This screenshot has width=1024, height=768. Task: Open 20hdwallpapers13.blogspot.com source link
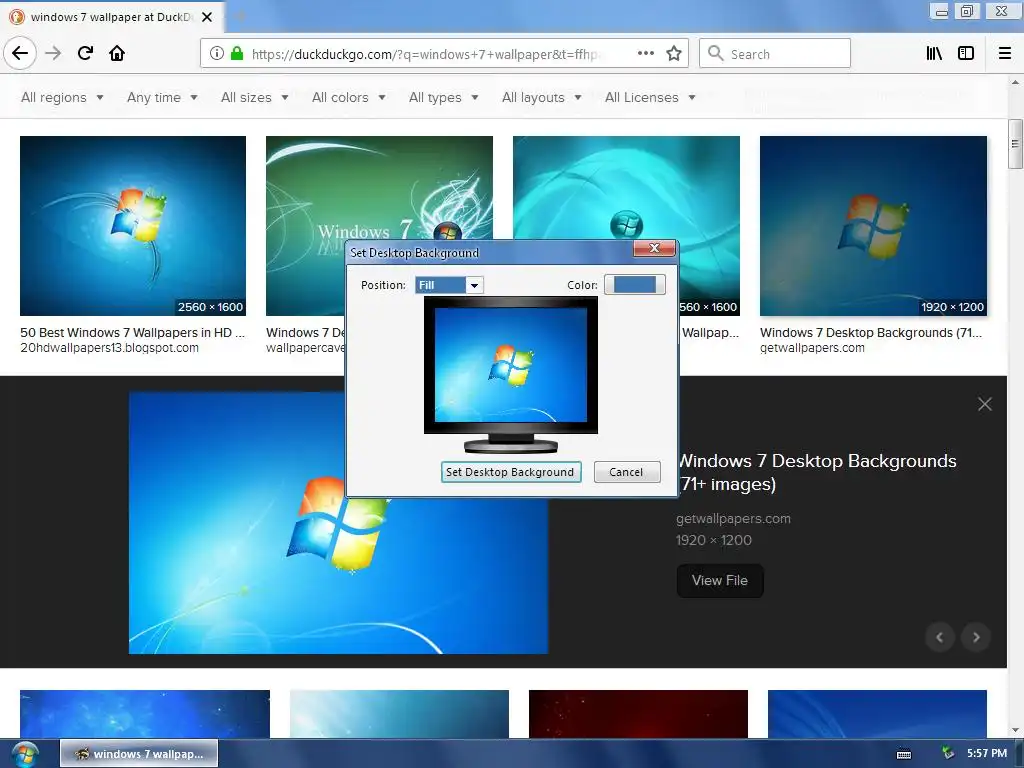coord(109,348)
